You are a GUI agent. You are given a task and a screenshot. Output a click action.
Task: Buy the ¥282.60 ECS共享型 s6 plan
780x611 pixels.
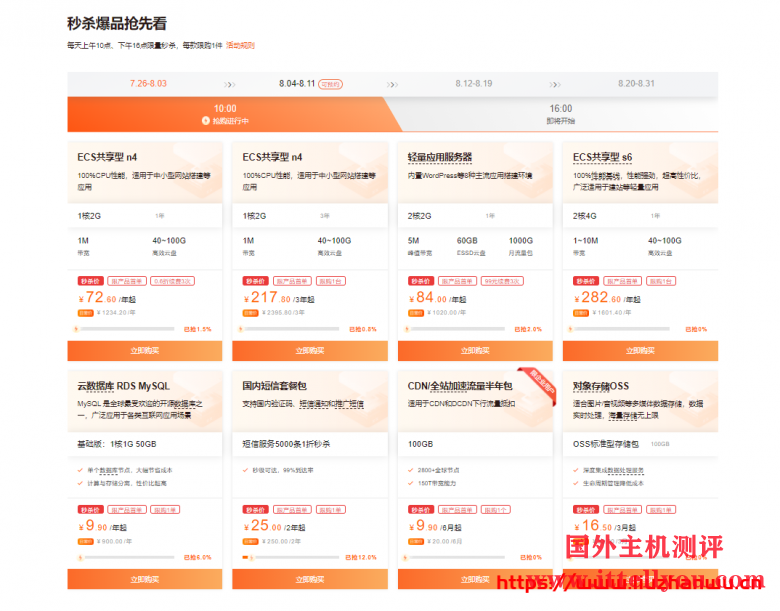coord(640,351)
